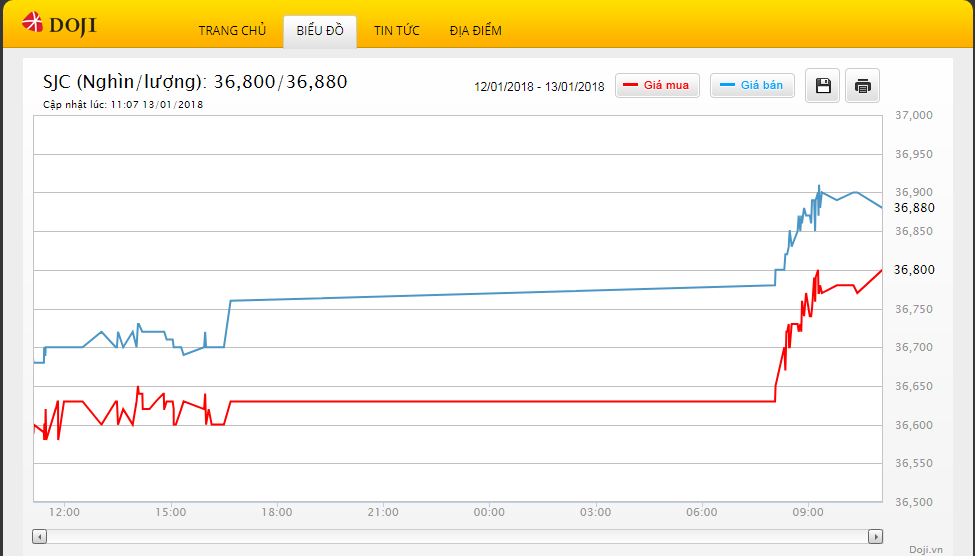
Task: Save the chart with the floppy disk icon
Action: pos(823,85)
